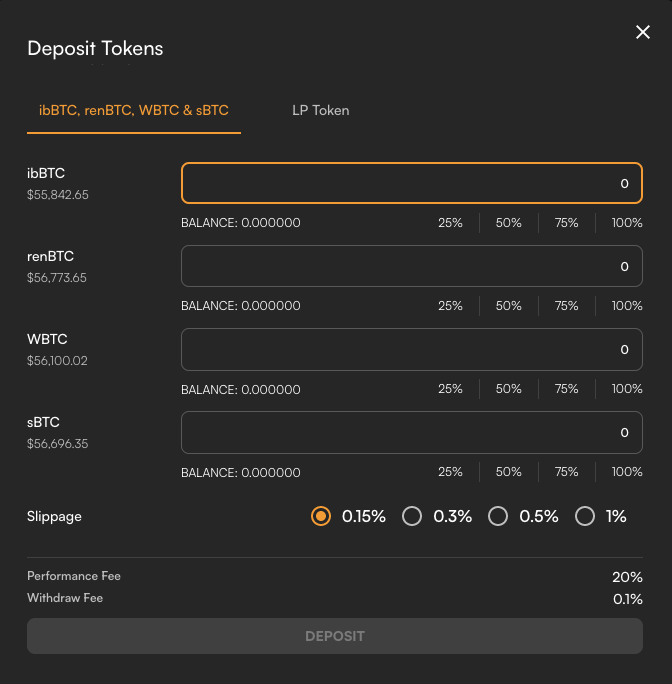Focus the ibBTC amount input field
The width and height of the screenshot is (672, 684).
(x=411, y=183)
